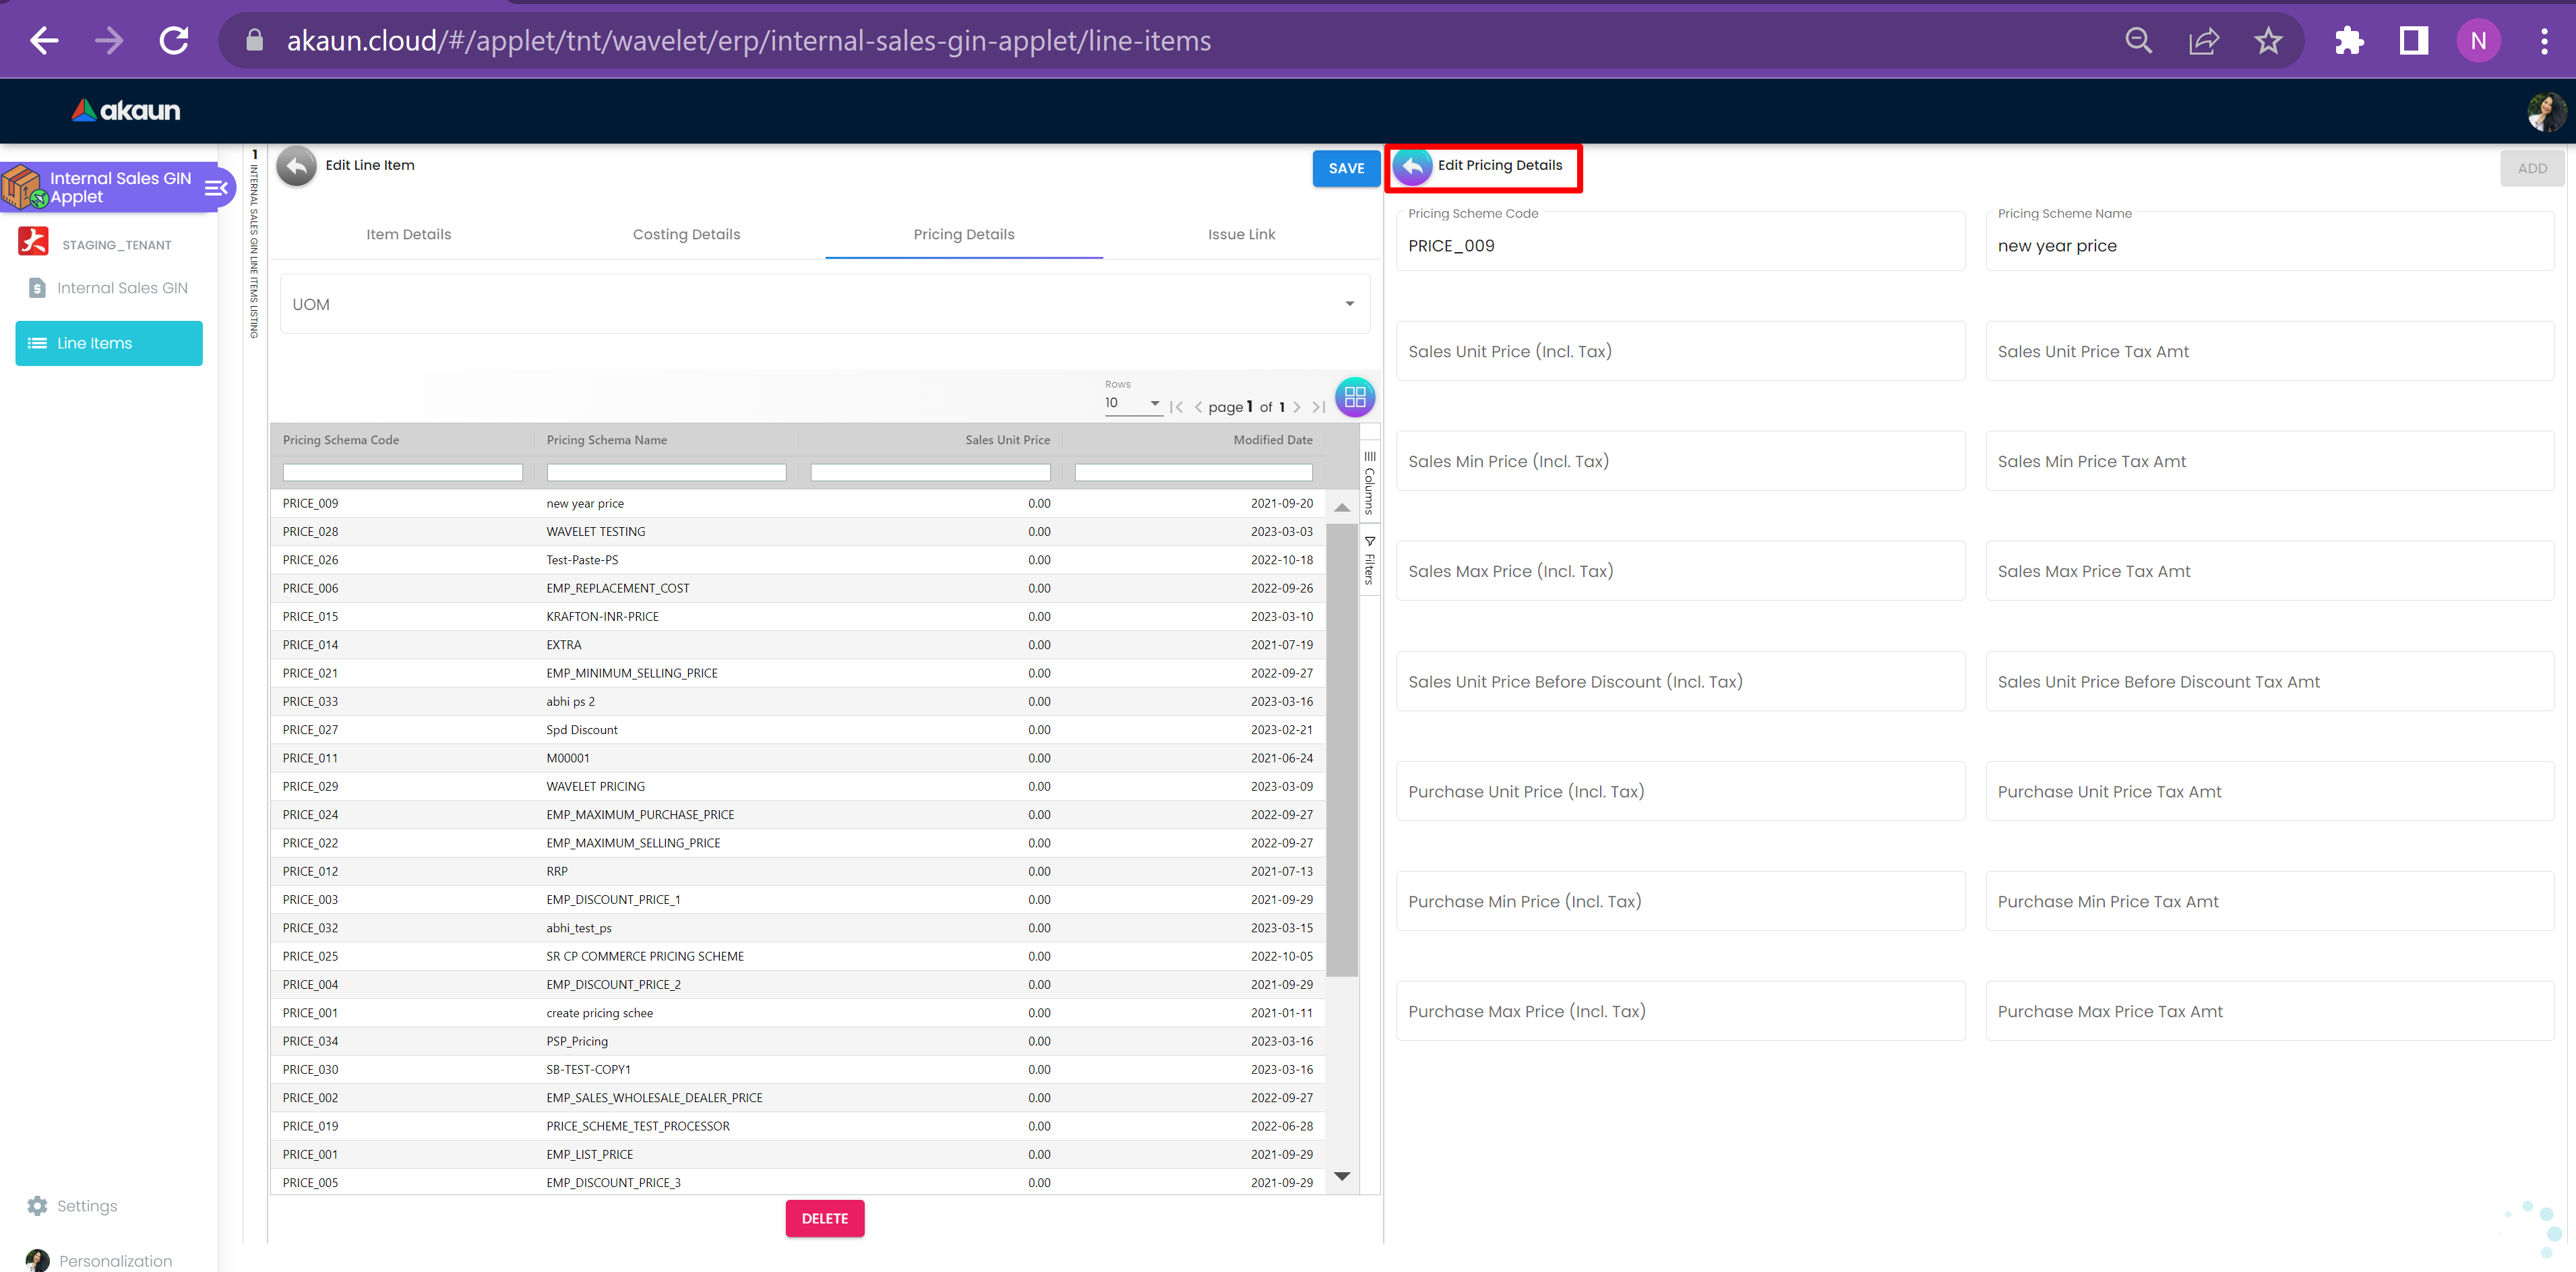Screen dimensions: 2576x1272
Task: Go to next page of pricing table
Action: [x=1297, y=407]
